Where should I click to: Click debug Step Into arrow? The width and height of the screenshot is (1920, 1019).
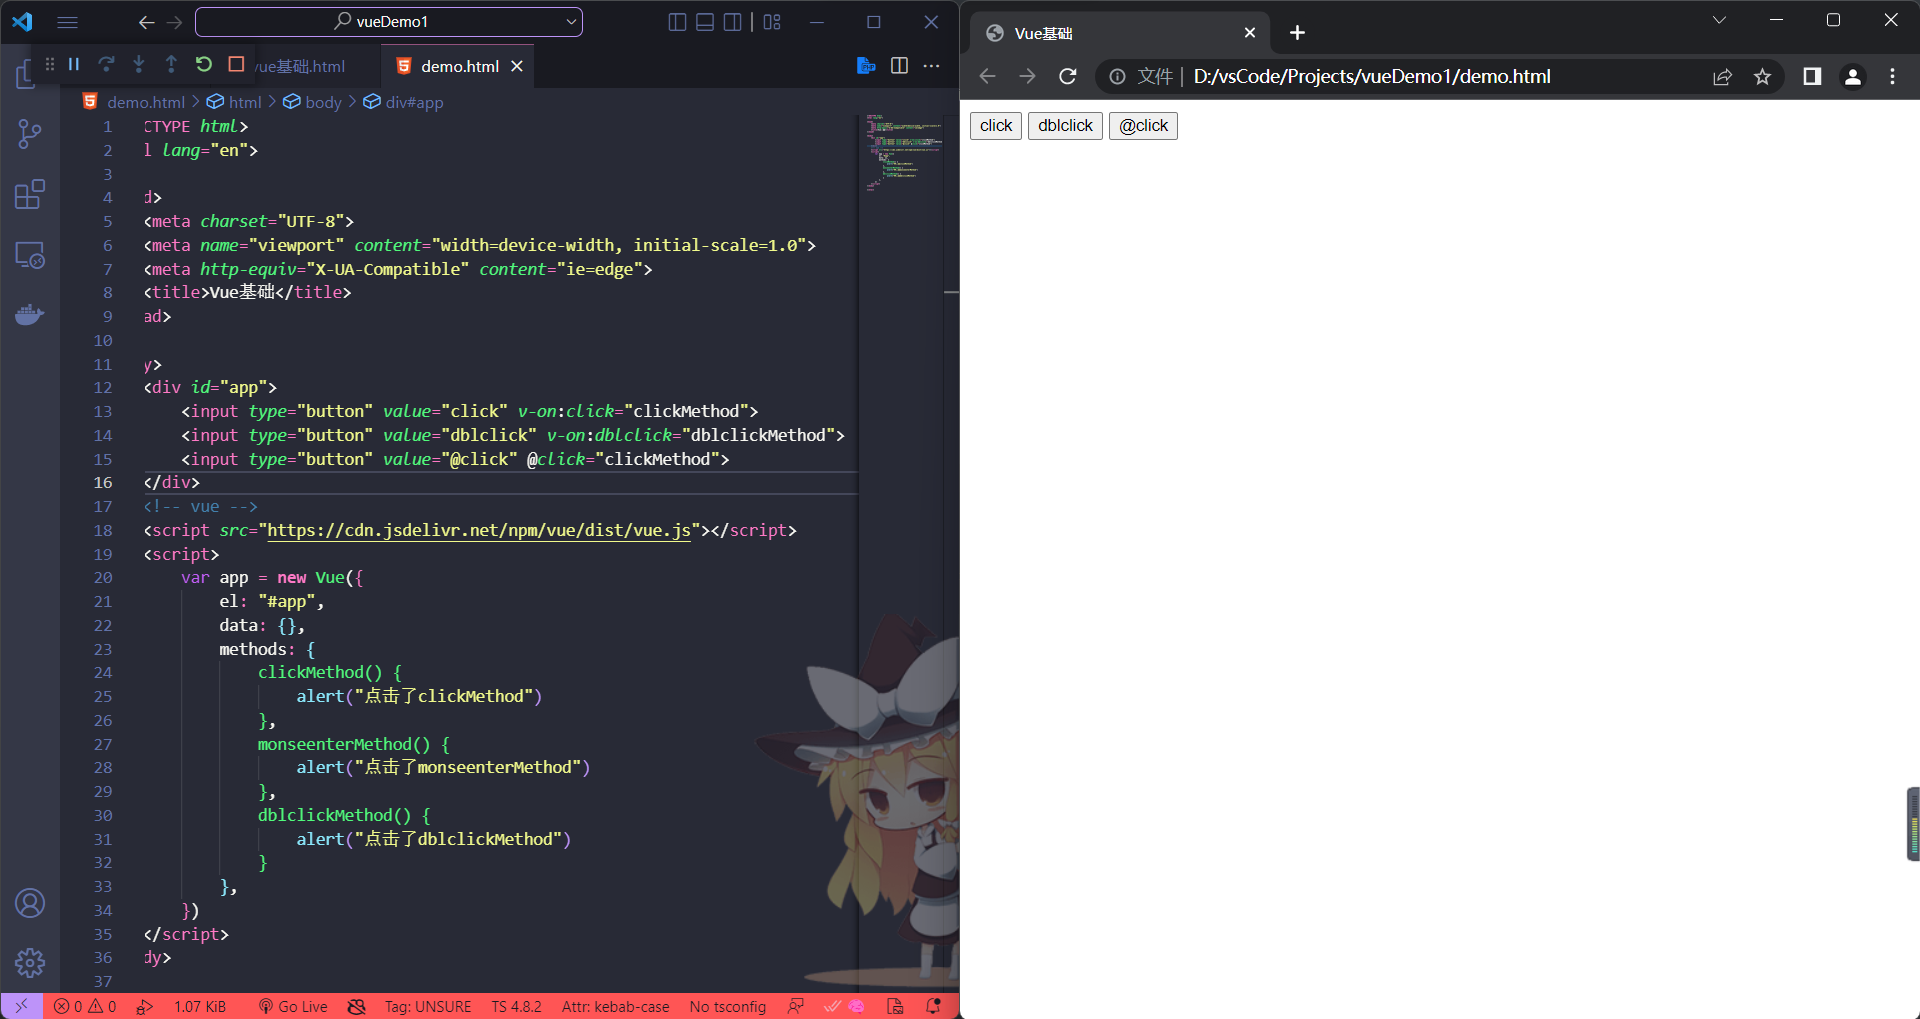(139, 64)
